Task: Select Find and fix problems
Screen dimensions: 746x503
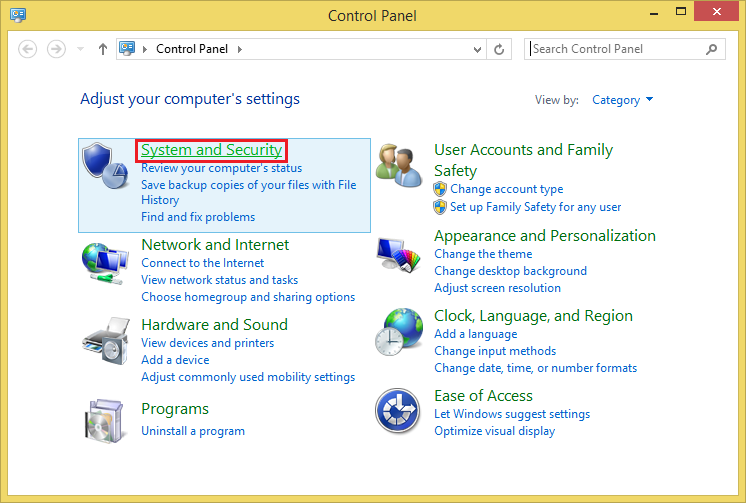Action: tap(198, 217)
